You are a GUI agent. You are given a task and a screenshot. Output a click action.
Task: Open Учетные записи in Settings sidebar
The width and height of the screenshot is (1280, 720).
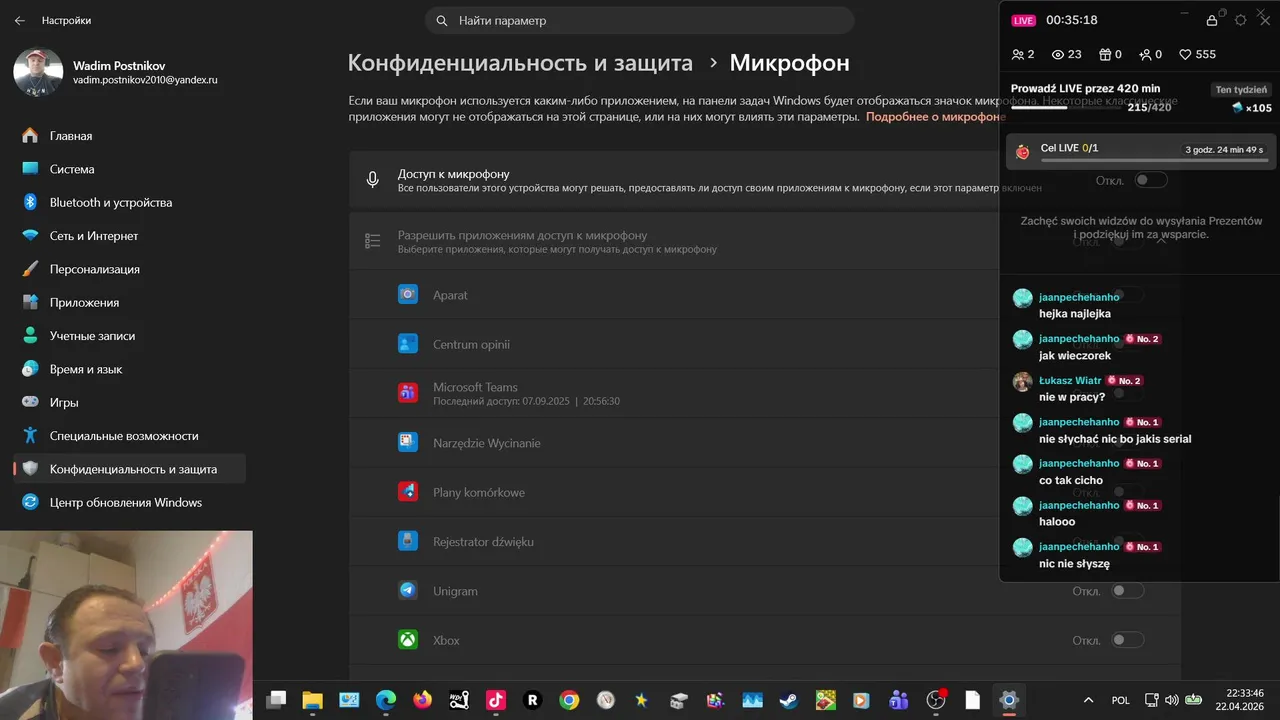[129, 336]
